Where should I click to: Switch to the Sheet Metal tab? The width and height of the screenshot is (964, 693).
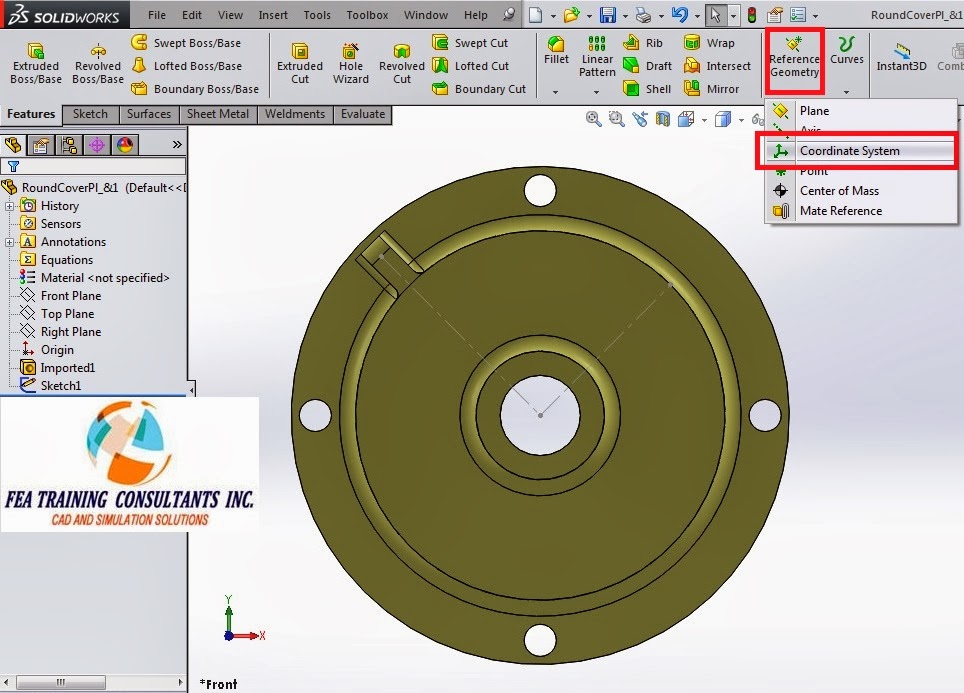[218, 114]
